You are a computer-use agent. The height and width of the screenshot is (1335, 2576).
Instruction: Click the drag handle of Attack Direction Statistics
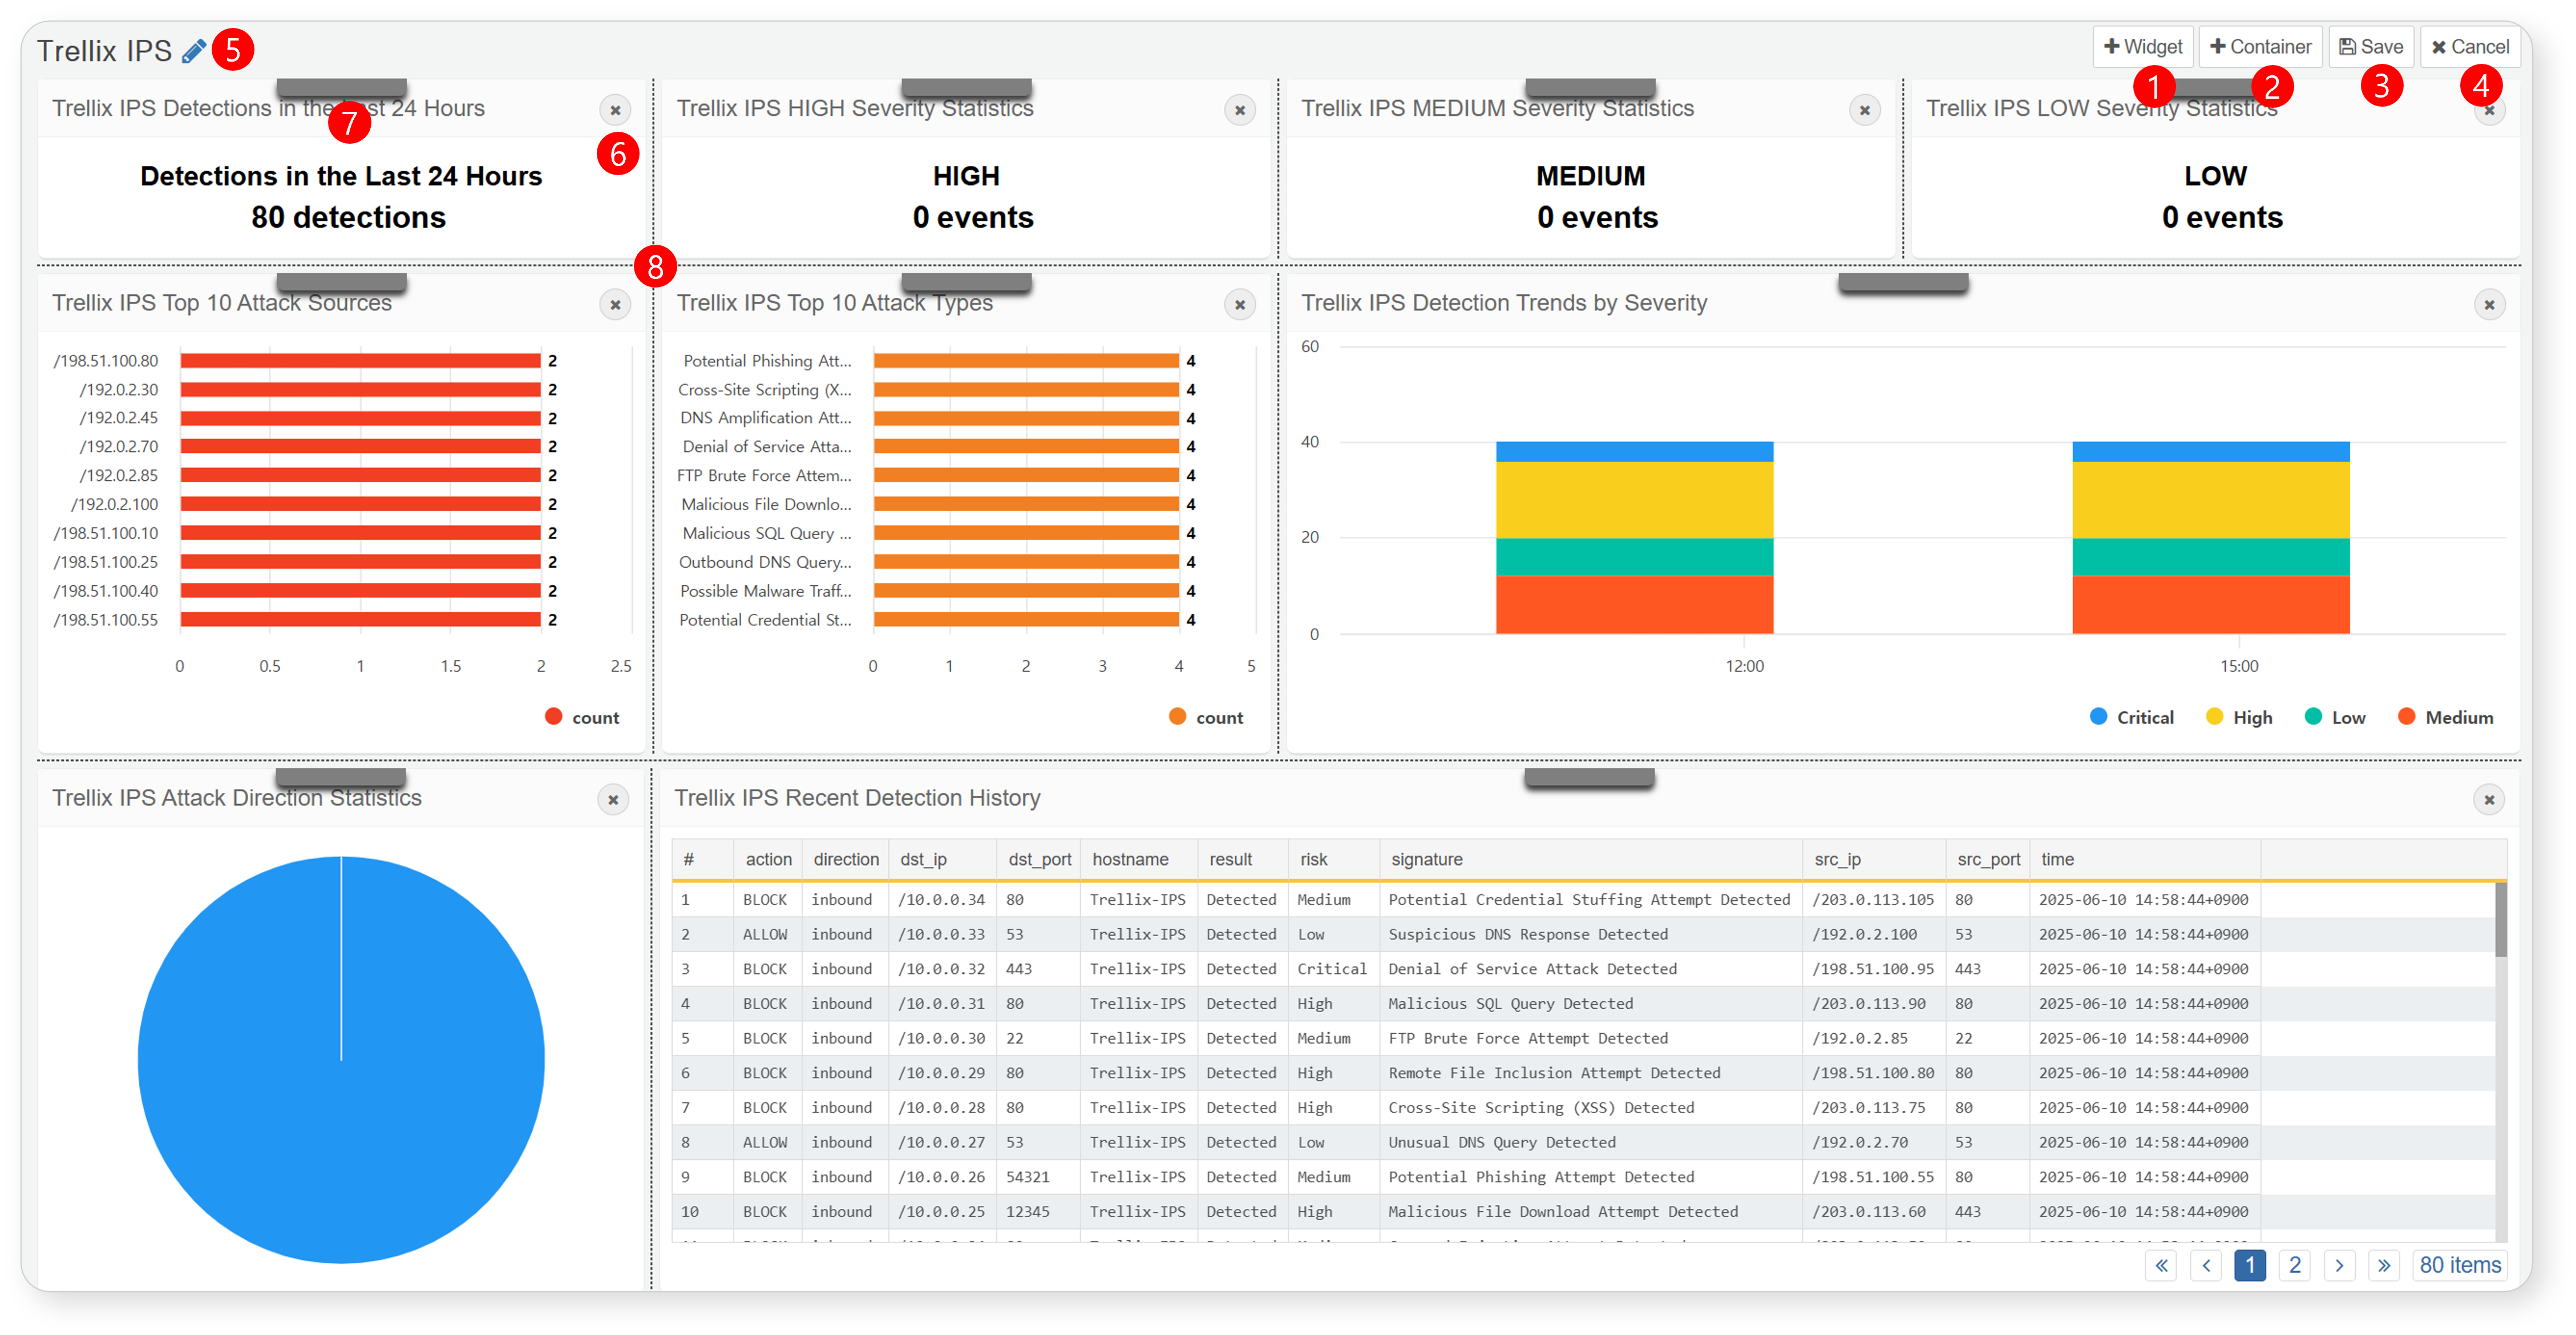tap(341, 778)
